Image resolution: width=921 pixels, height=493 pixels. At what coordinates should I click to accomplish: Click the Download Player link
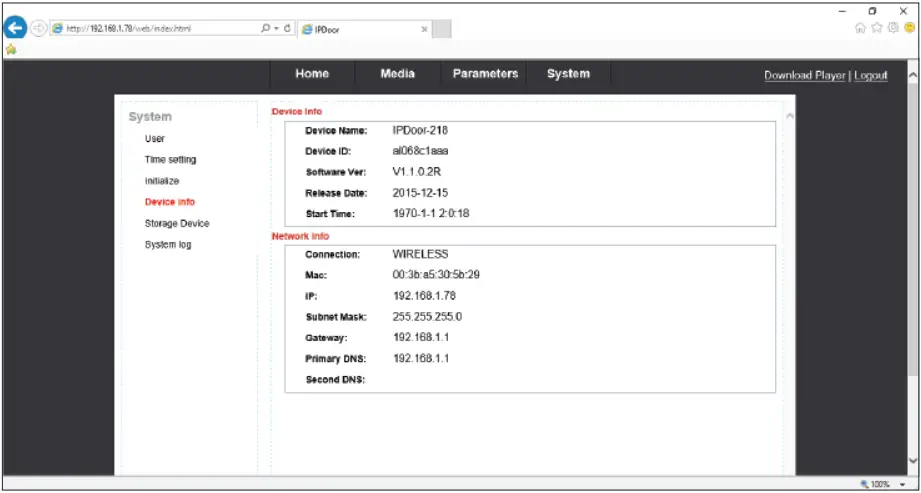coord(805,76)
